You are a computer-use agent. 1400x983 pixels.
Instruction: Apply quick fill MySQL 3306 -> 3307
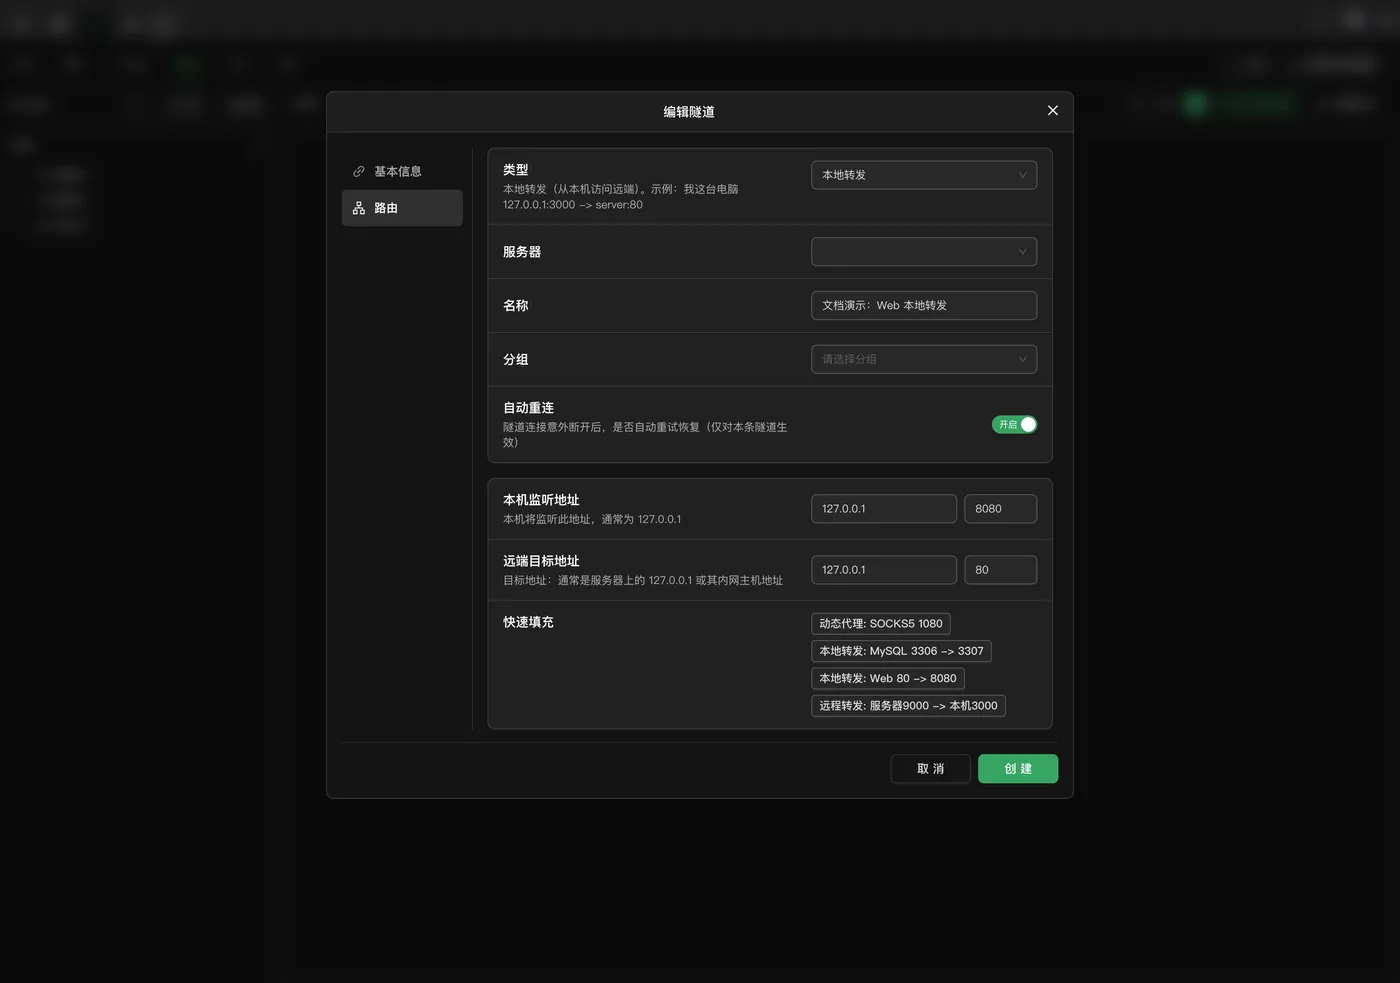(x=901, y=651)
